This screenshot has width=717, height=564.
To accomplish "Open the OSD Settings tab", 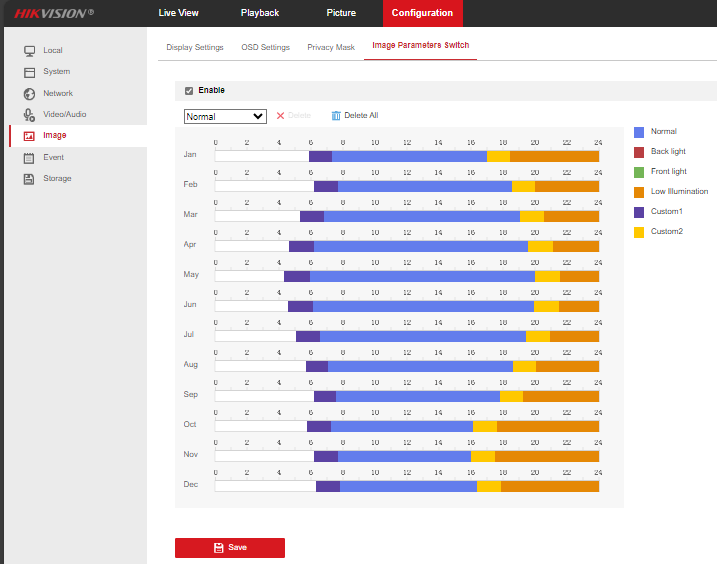I will tap(265, 47).
